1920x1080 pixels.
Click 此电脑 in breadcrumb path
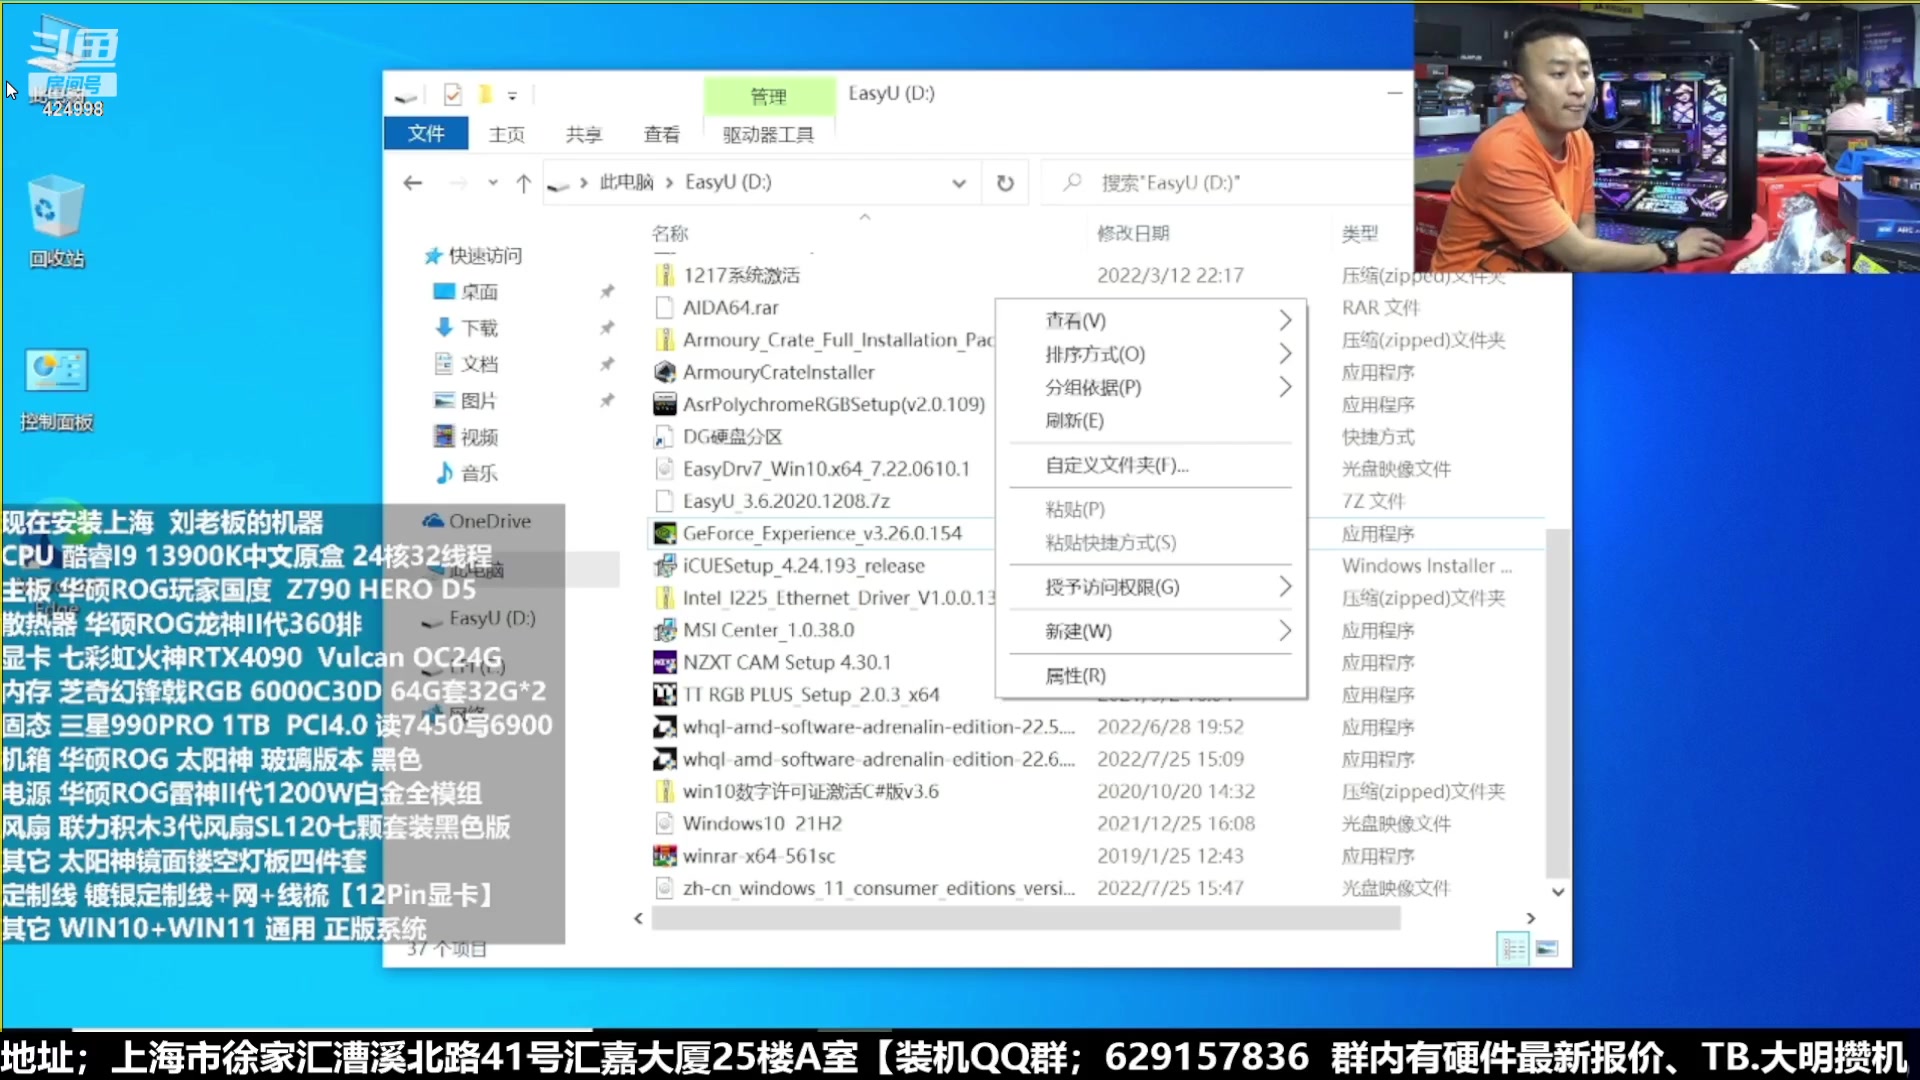point(626,182)
